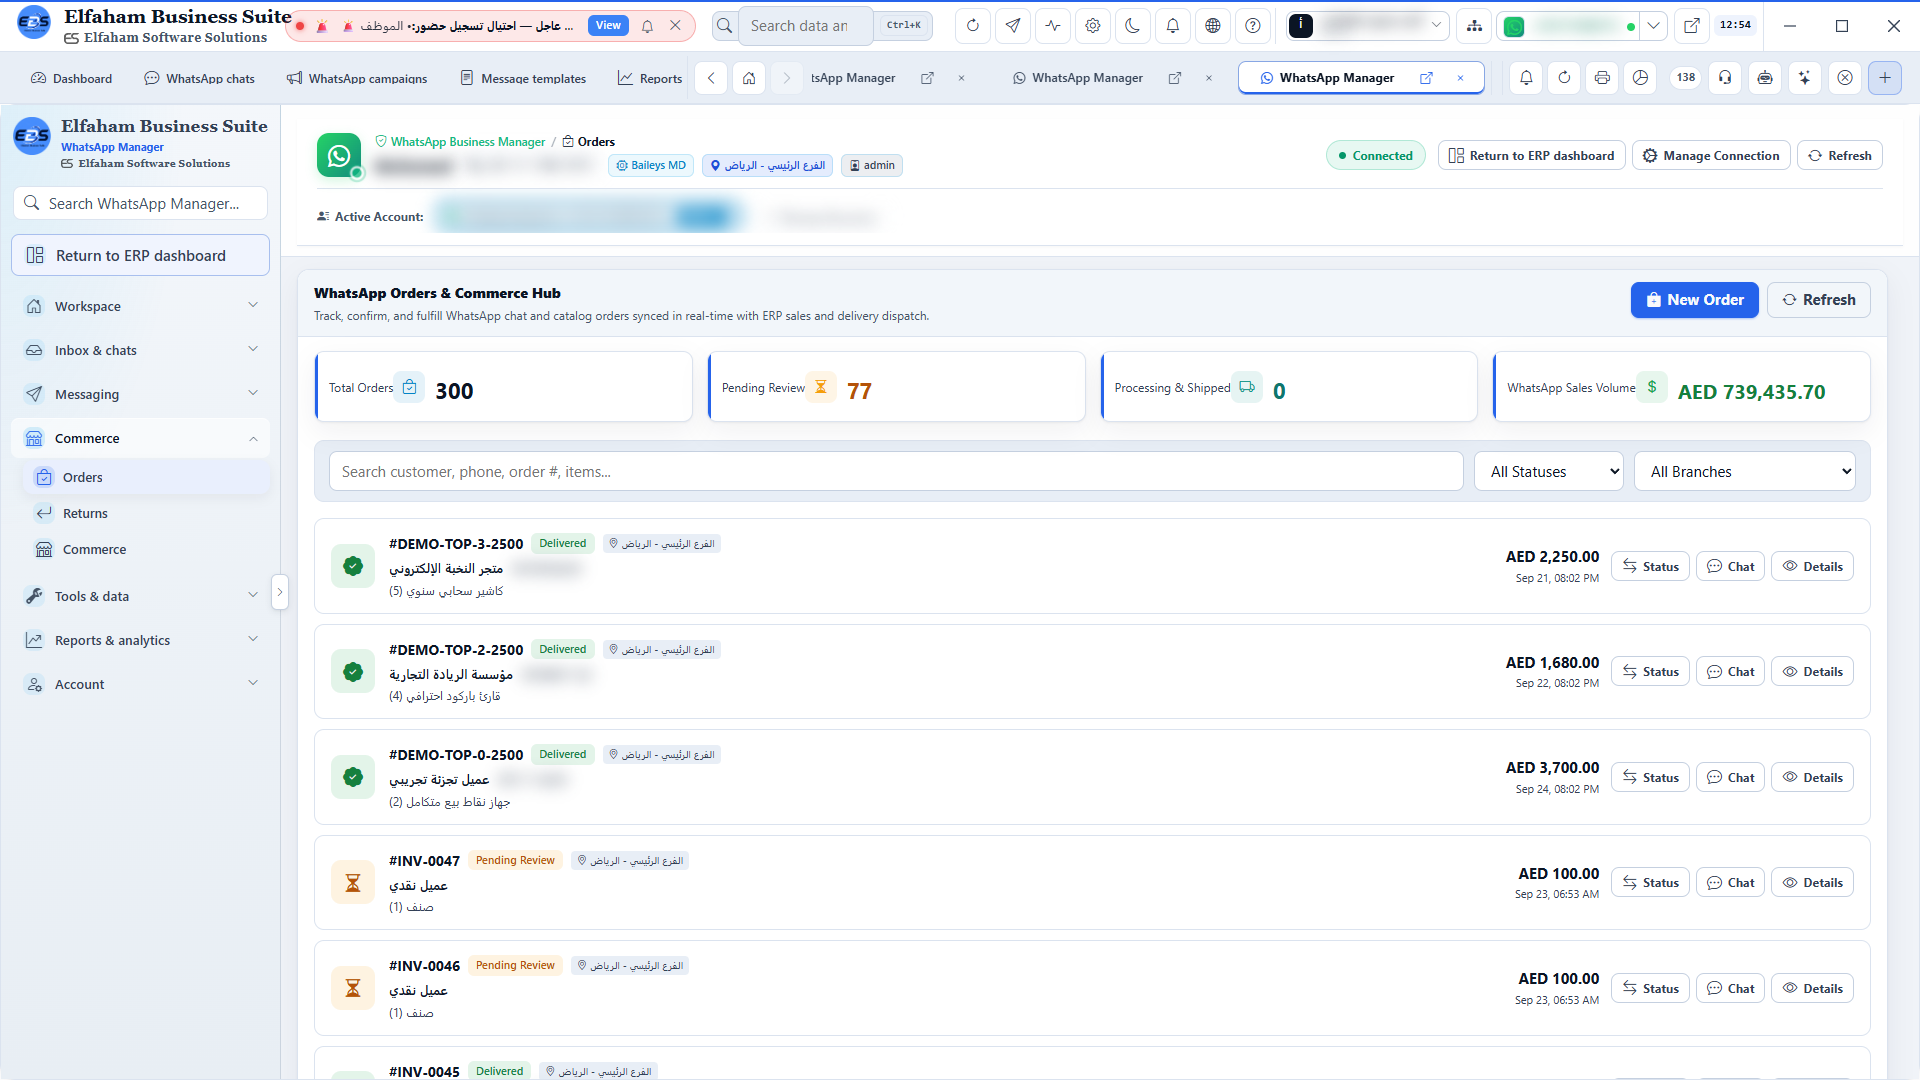Click the Manage Connection button
The image size is (1920, 1080).
click(x=1711, y=156)
